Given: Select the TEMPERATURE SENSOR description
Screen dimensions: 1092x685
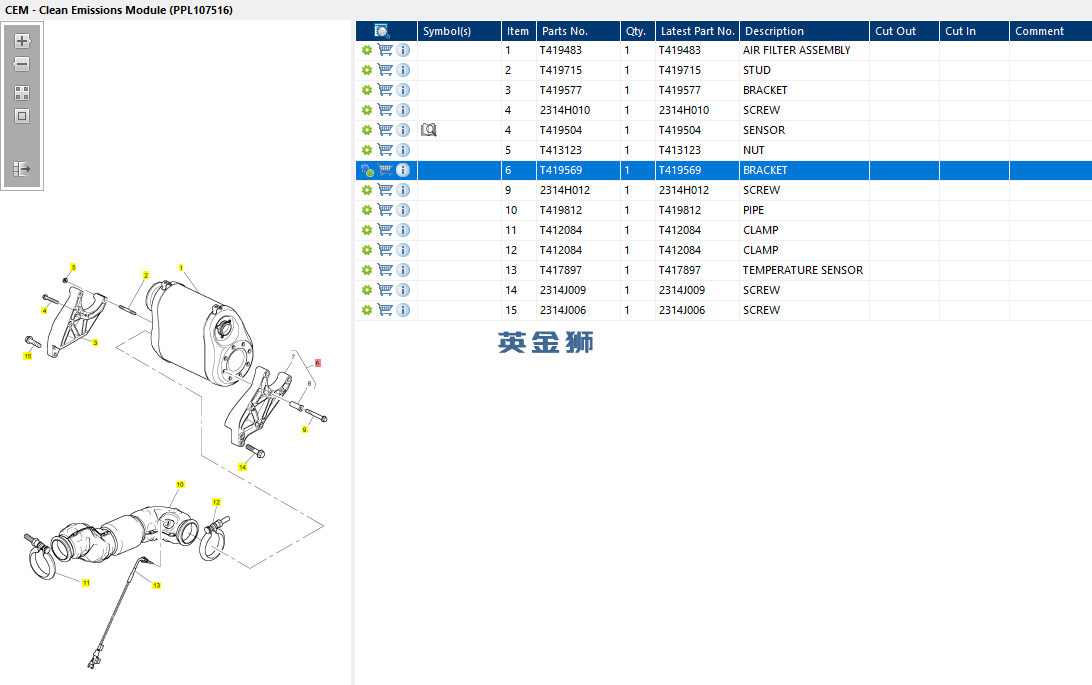Looking at the screenshot, I should 803,270.
